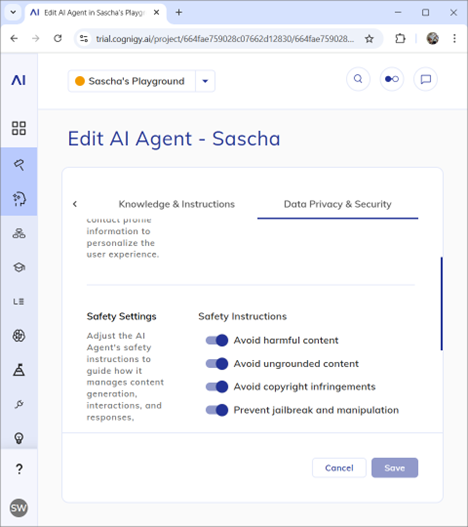Open the lightbulb insights icon in sidebar
468x527 pixels.
[x=19, y=438]
